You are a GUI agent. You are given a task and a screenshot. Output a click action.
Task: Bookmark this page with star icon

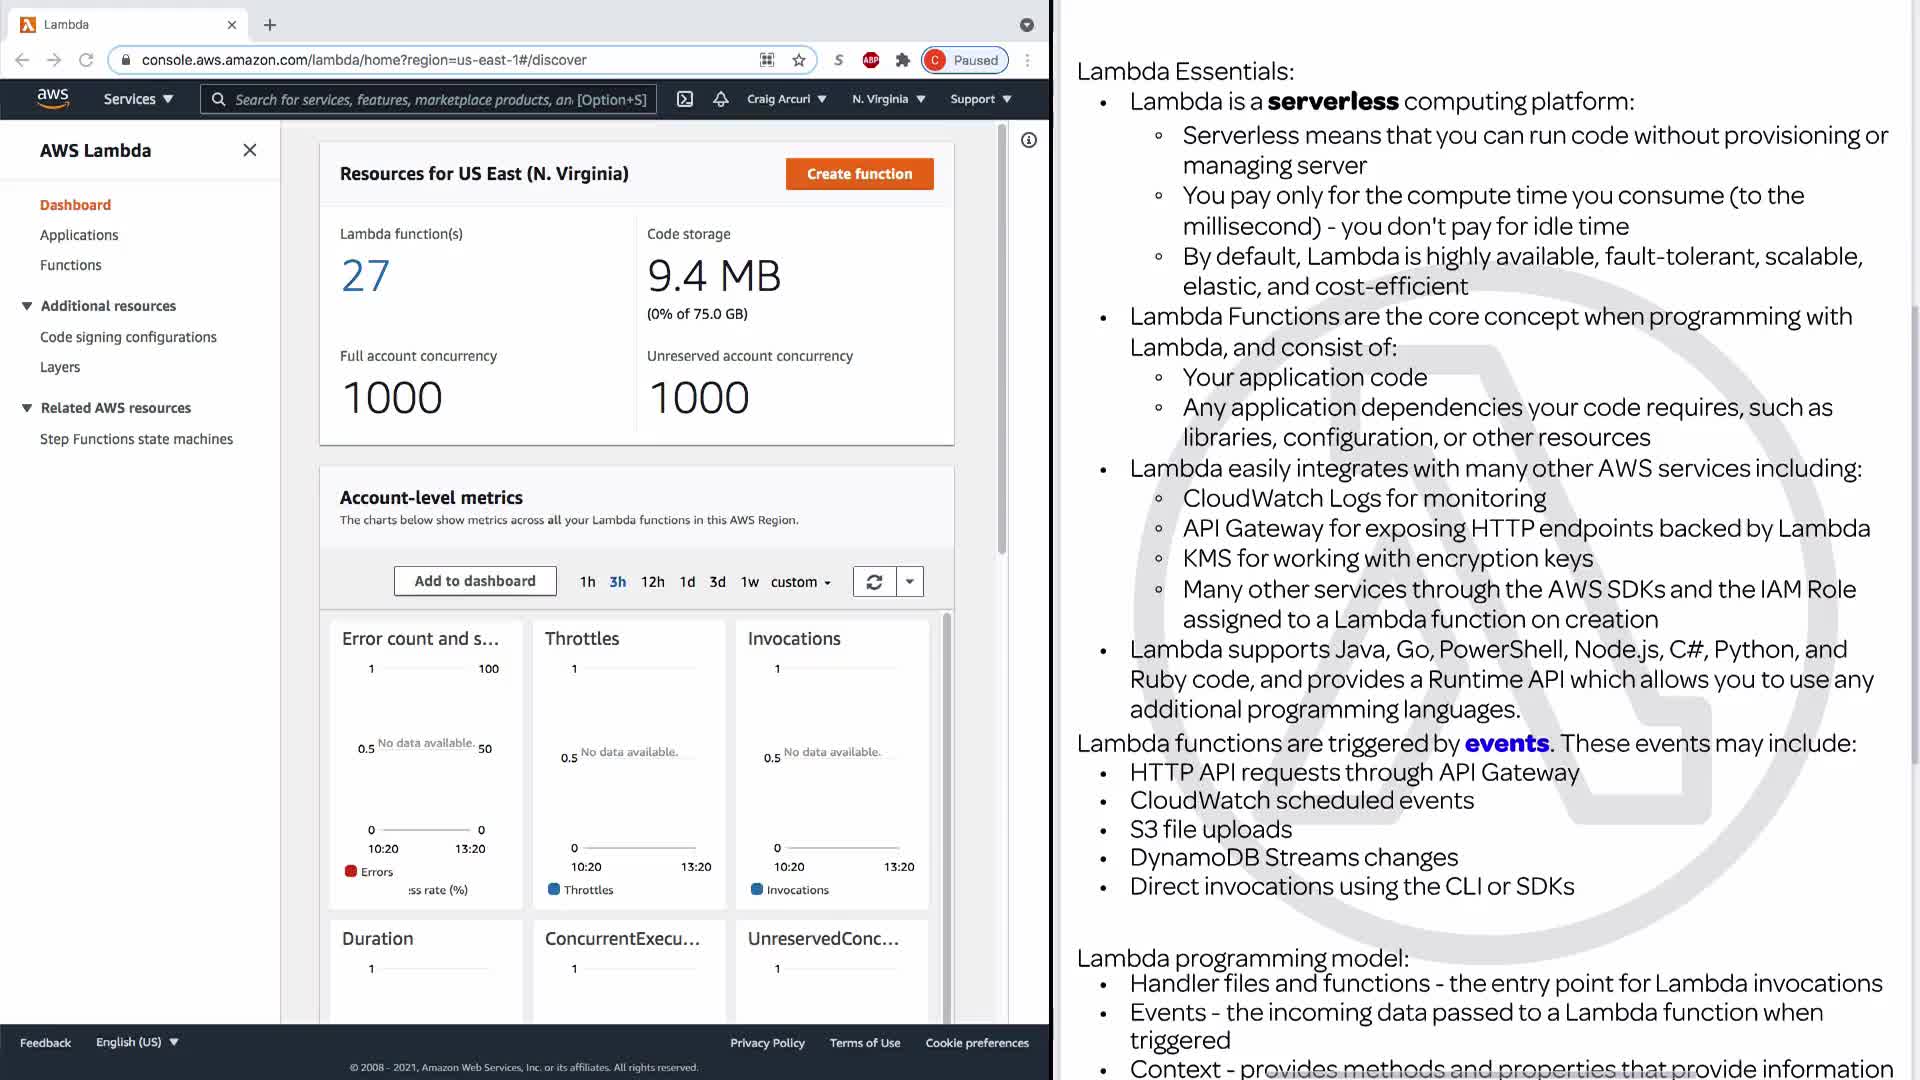pos(799,60)
